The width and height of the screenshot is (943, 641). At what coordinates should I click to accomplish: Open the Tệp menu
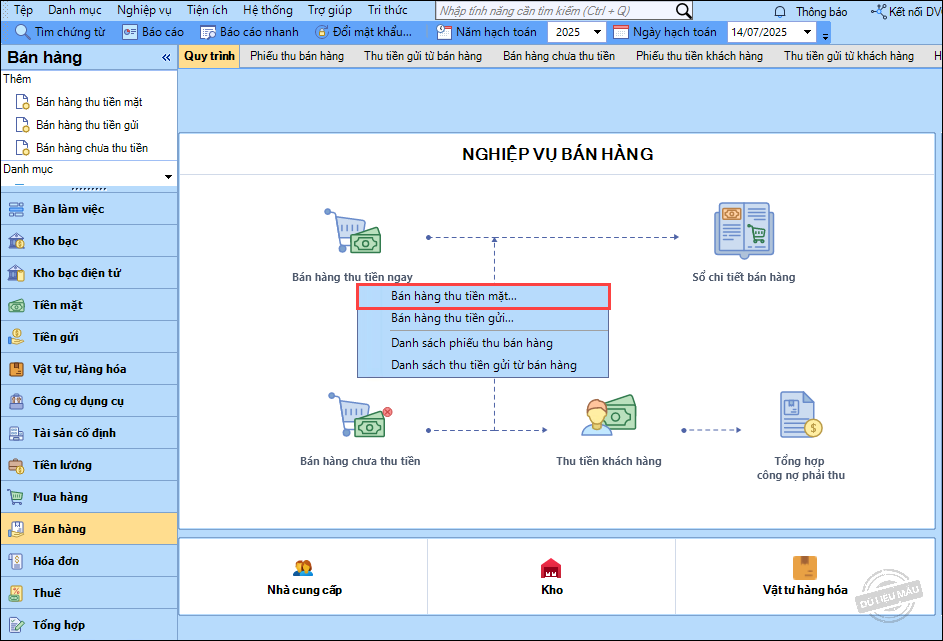[23, 10]
